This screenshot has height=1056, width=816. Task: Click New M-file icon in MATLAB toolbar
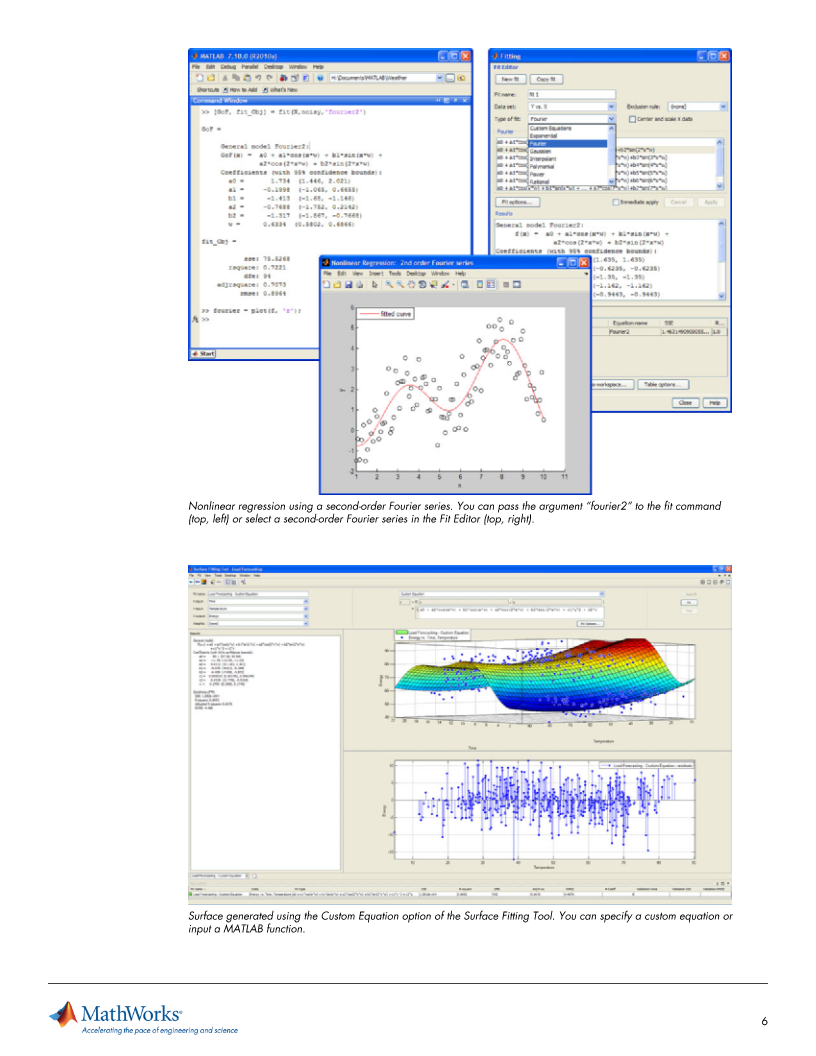point(199,78)
